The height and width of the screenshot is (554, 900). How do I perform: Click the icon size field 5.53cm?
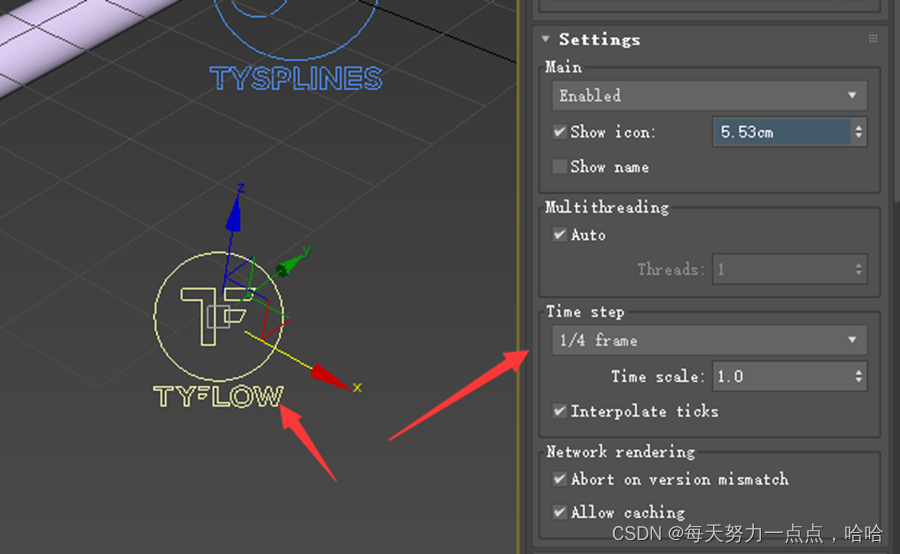pos(782,132)
